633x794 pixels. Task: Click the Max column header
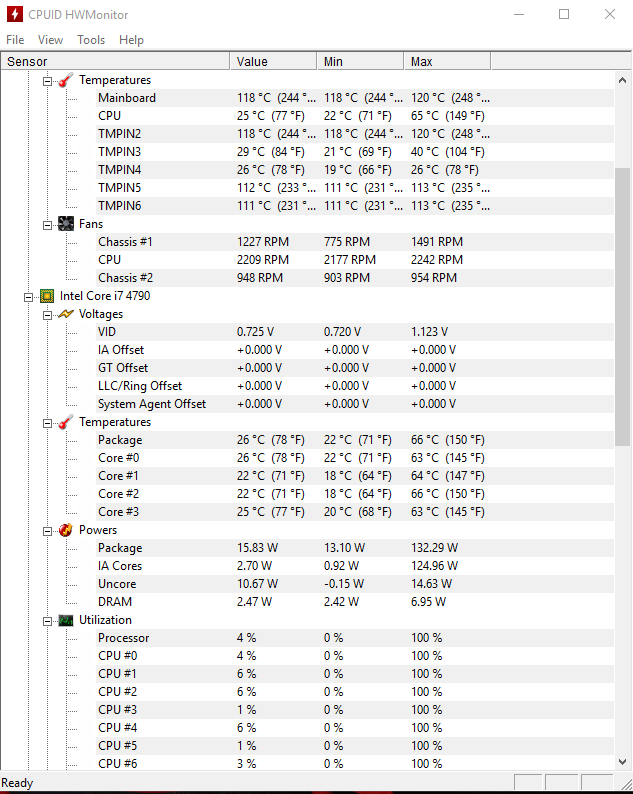tap(447, 62)
